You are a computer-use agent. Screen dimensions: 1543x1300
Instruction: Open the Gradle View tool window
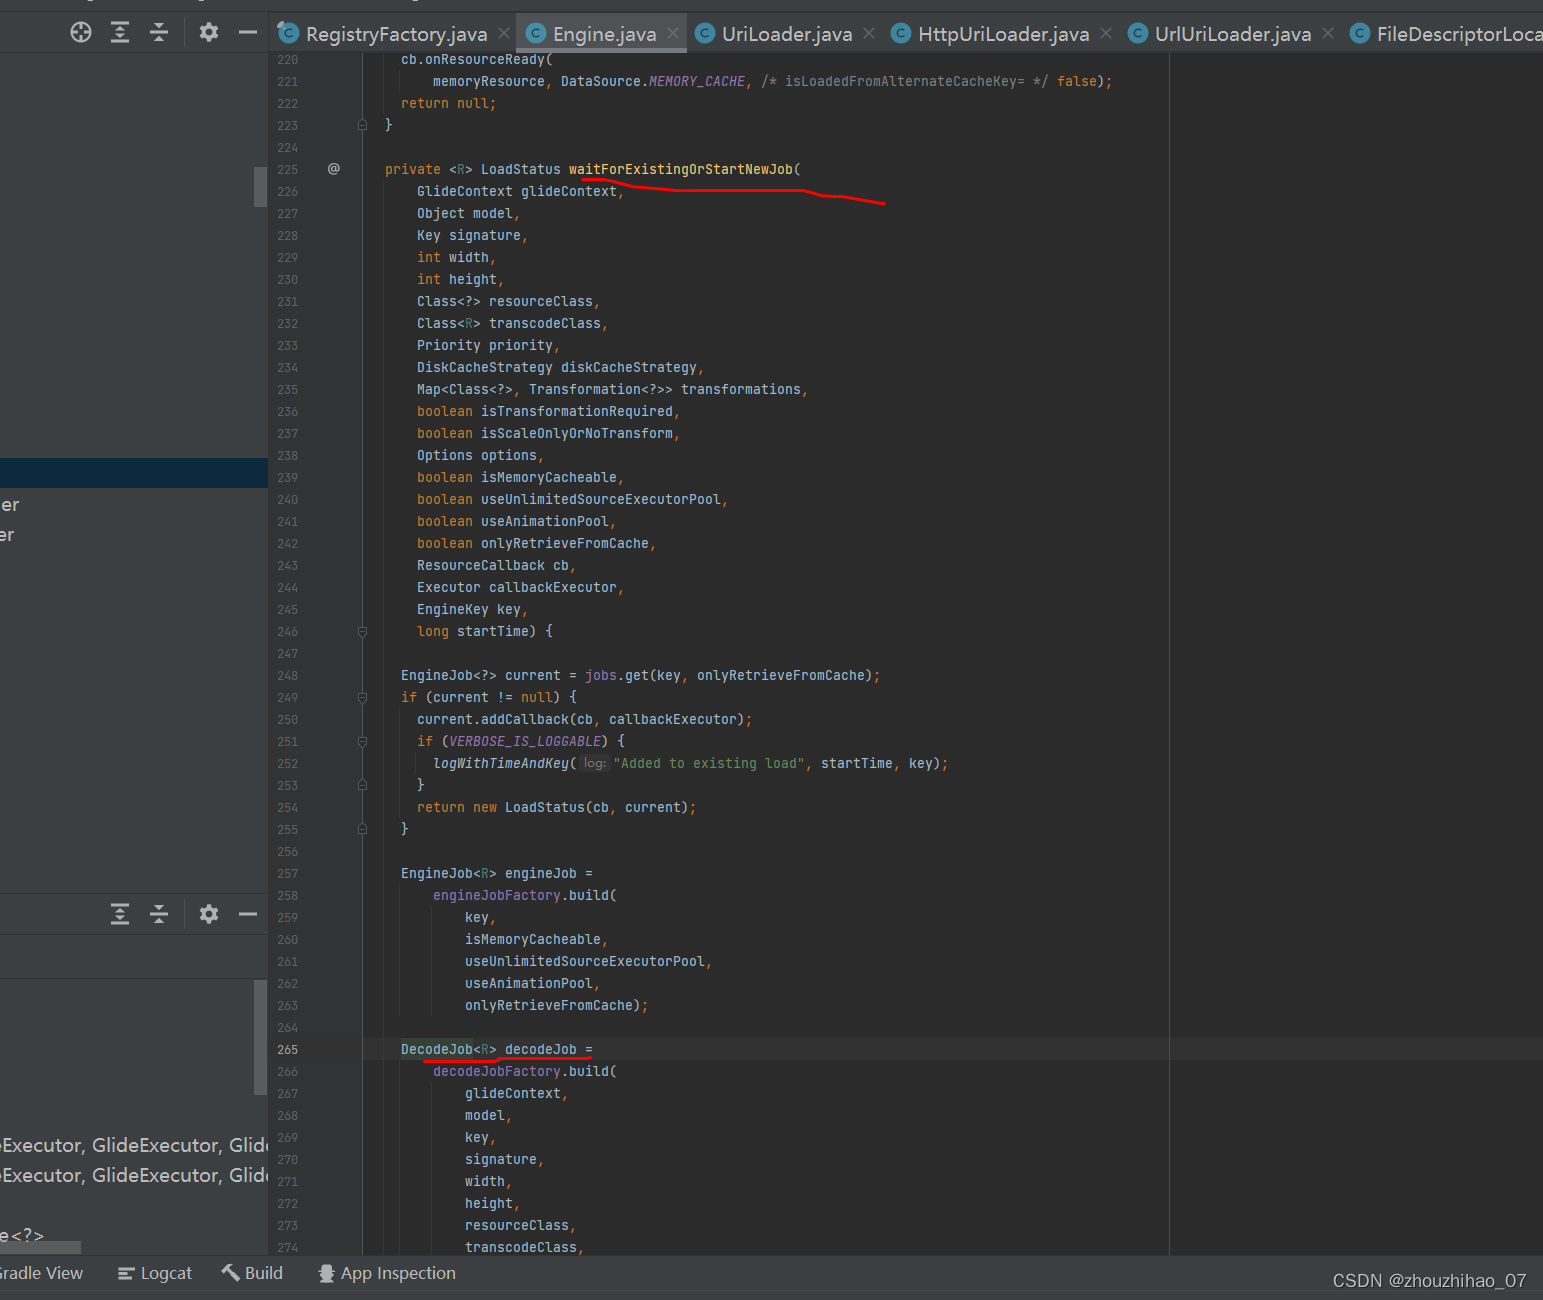[41, 1273]
